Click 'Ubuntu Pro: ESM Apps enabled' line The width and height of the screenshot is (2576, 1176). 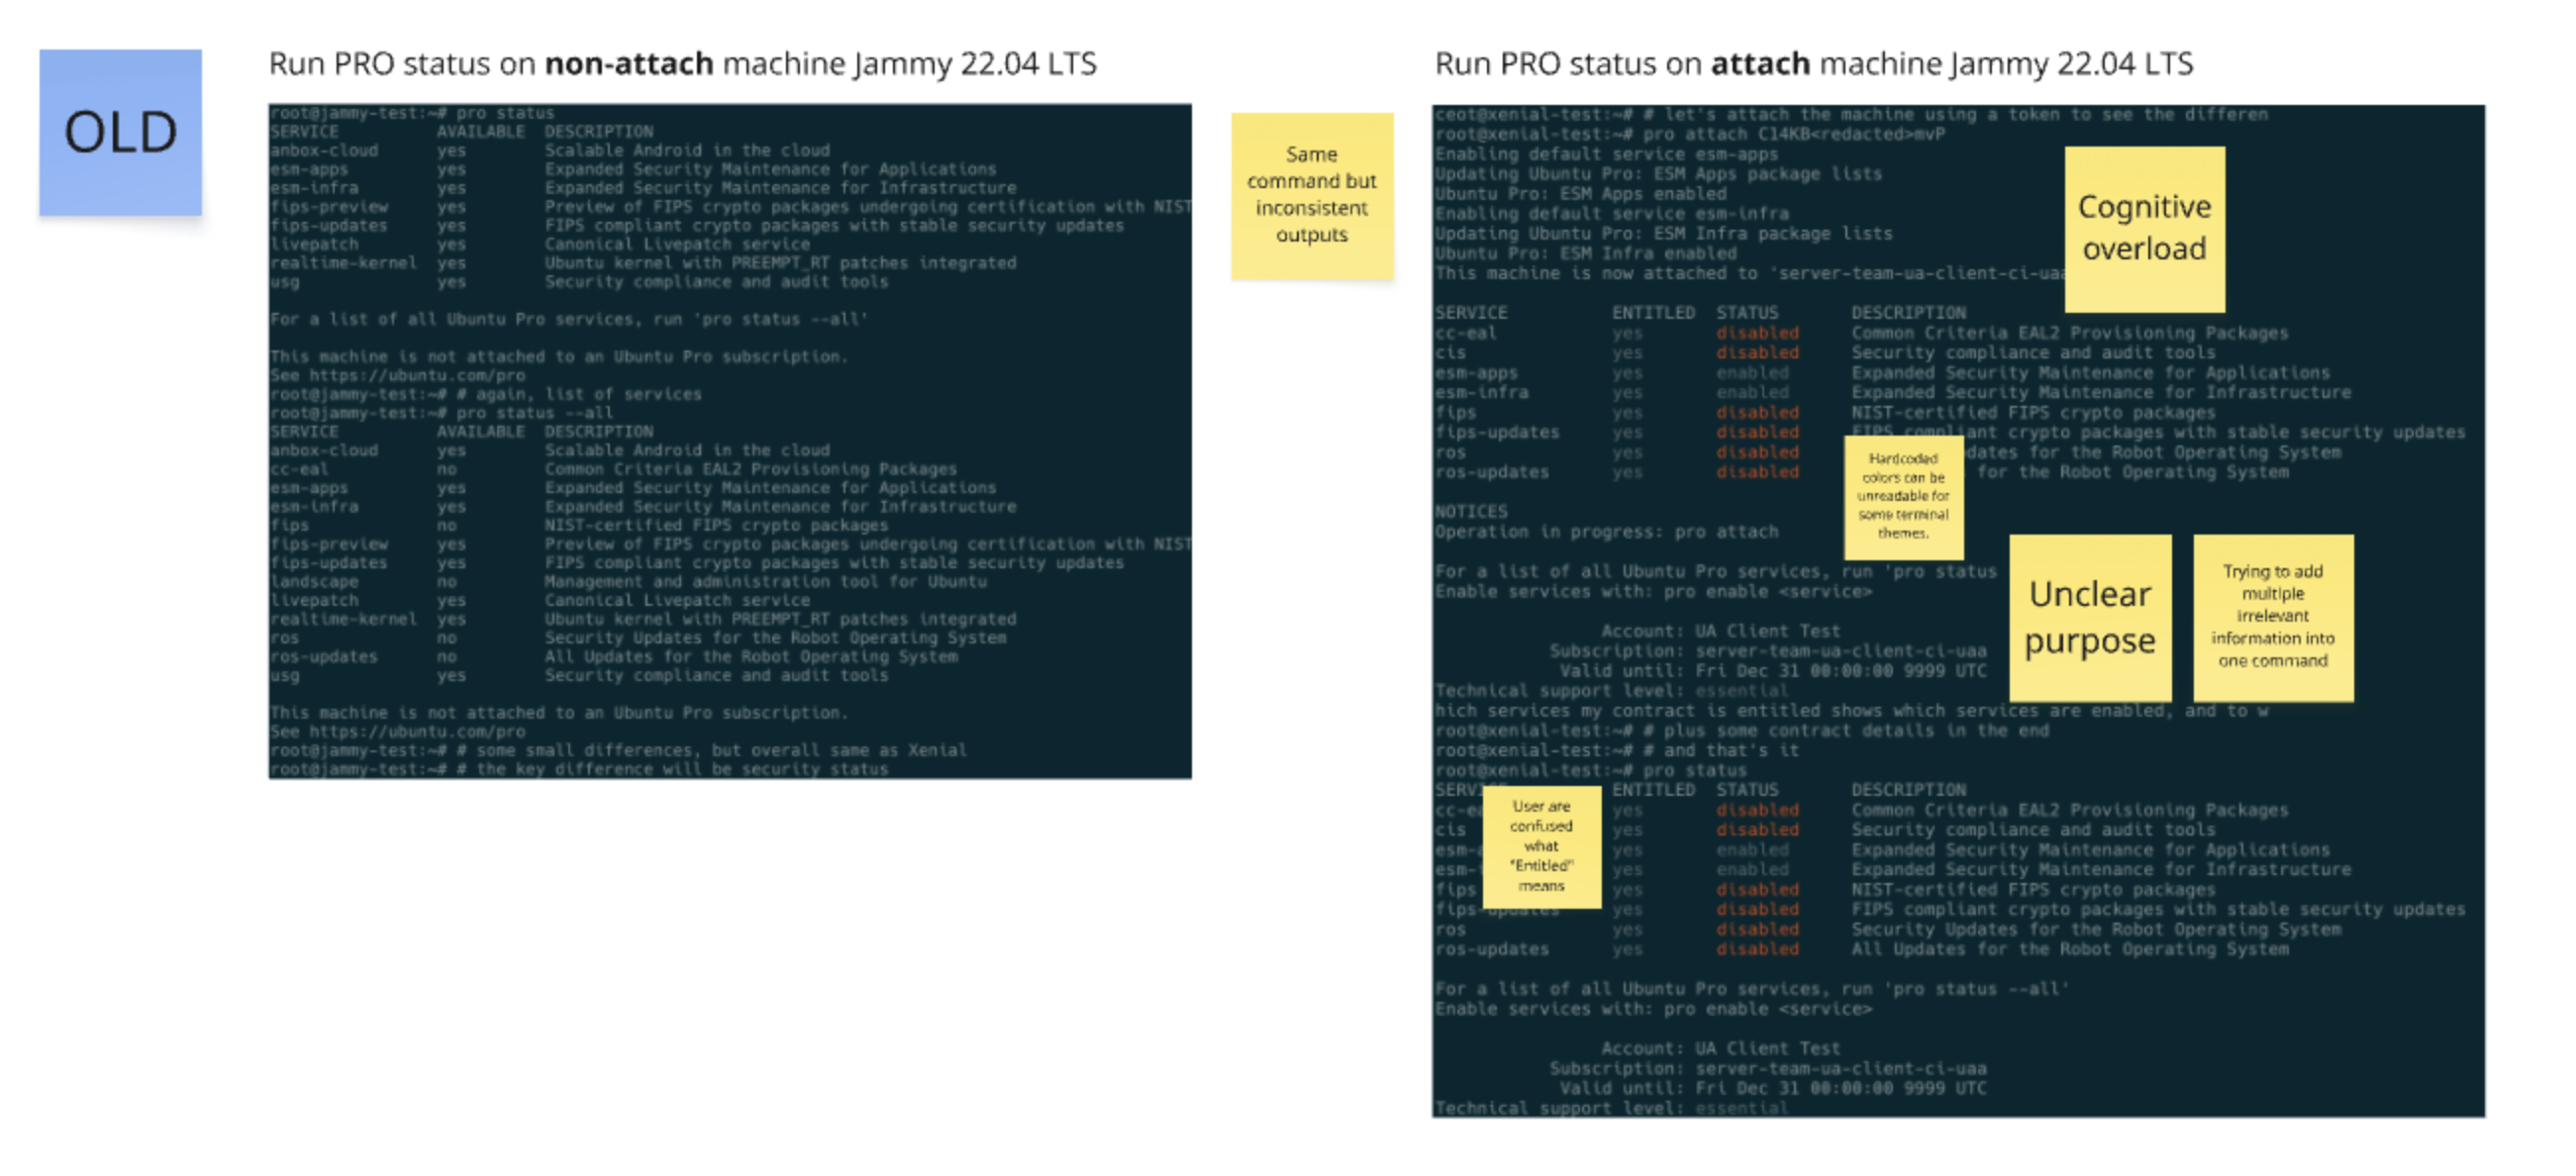tap(1580, 194)
